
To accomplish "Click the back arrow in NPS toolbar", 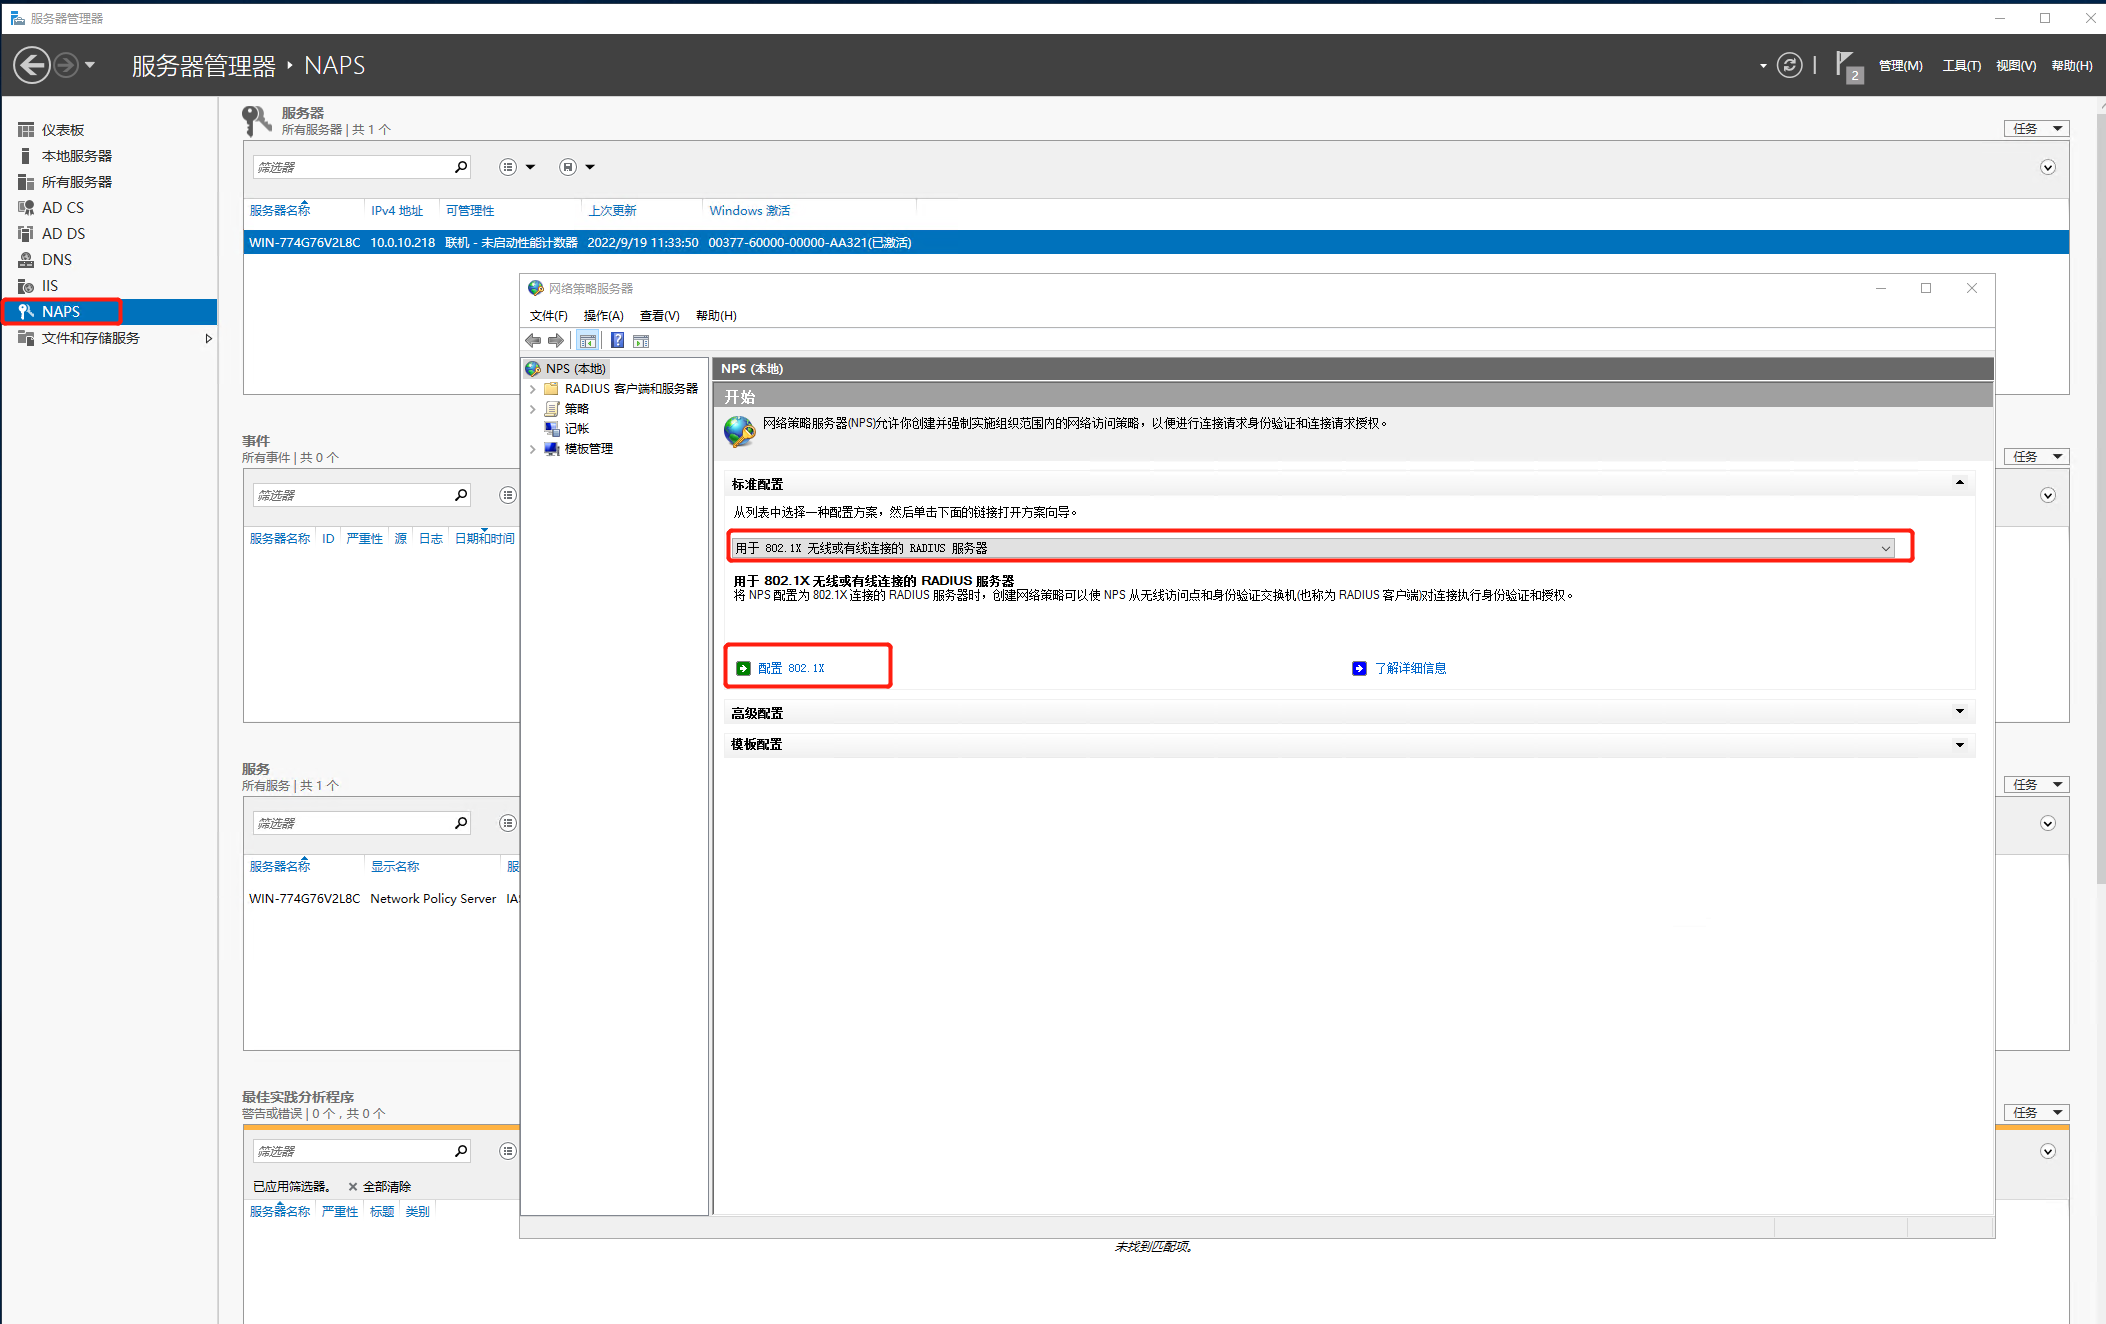I will (x=533, y=341).
